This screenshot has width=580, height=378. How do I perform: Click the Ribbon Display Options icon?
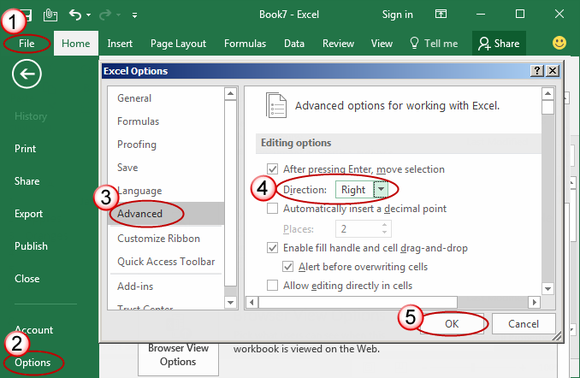(441, 14)
